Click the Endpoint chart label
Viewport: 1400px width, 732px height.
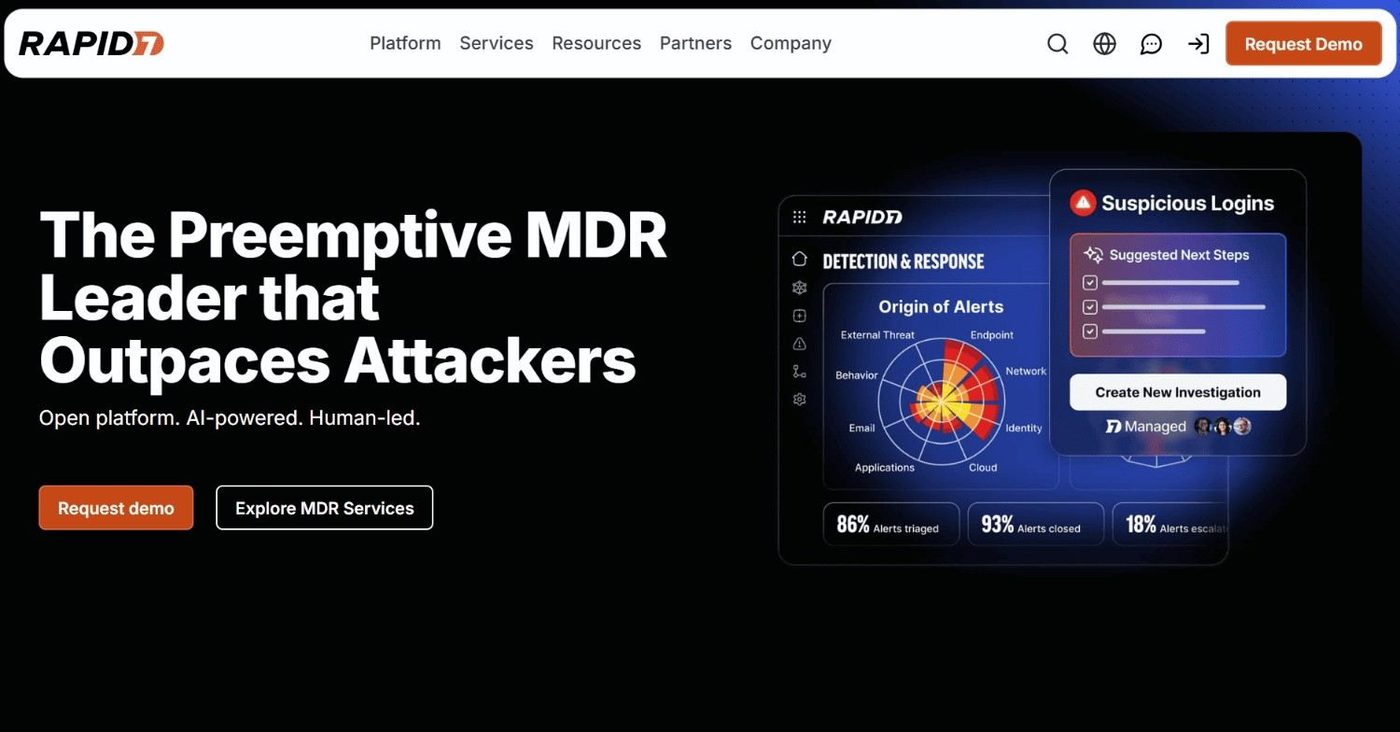[x=992, y=335]
